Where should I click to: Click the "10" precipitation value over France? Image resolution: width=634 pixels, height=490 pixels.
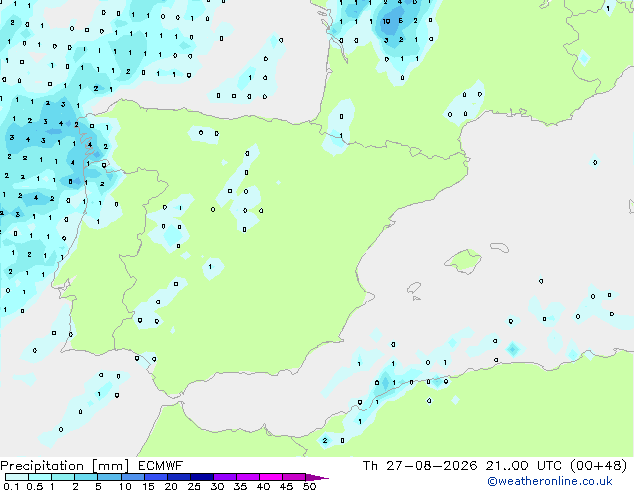tap(387, 21)
